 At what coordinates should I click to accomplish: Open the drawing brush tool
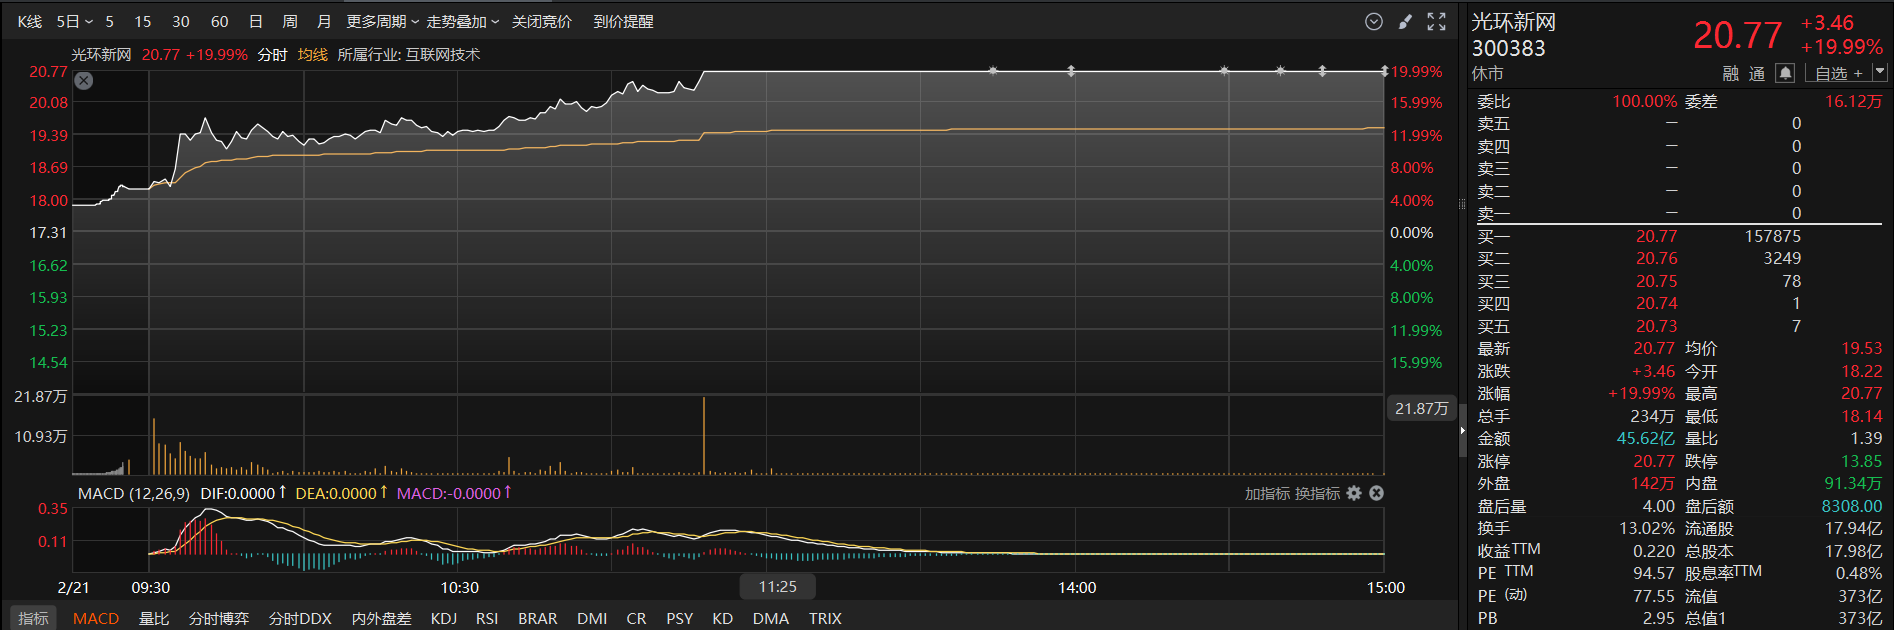coord(1405,21)
